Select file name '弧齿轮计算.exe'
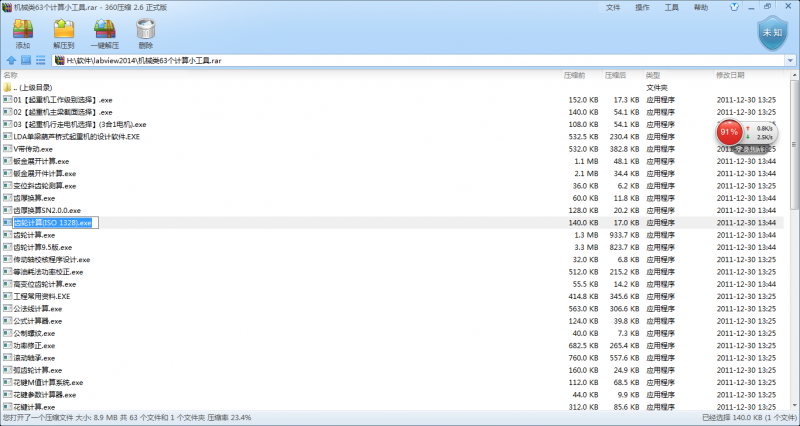 [x=38, y=370]
